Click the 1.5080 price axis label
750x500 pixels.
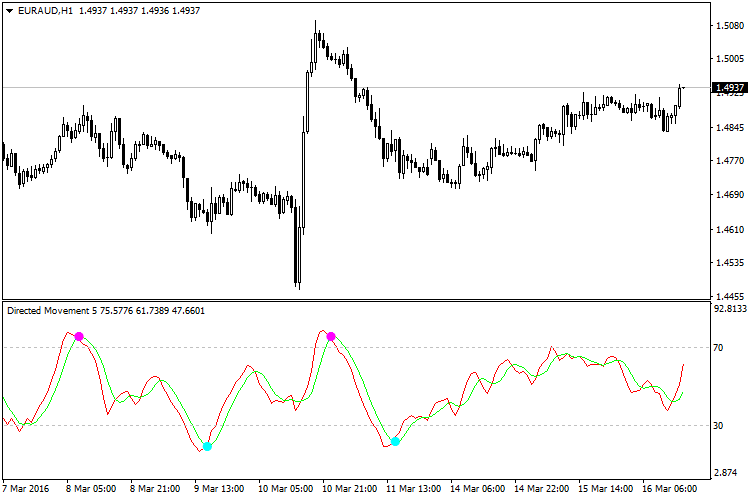[x=728, y=26]
